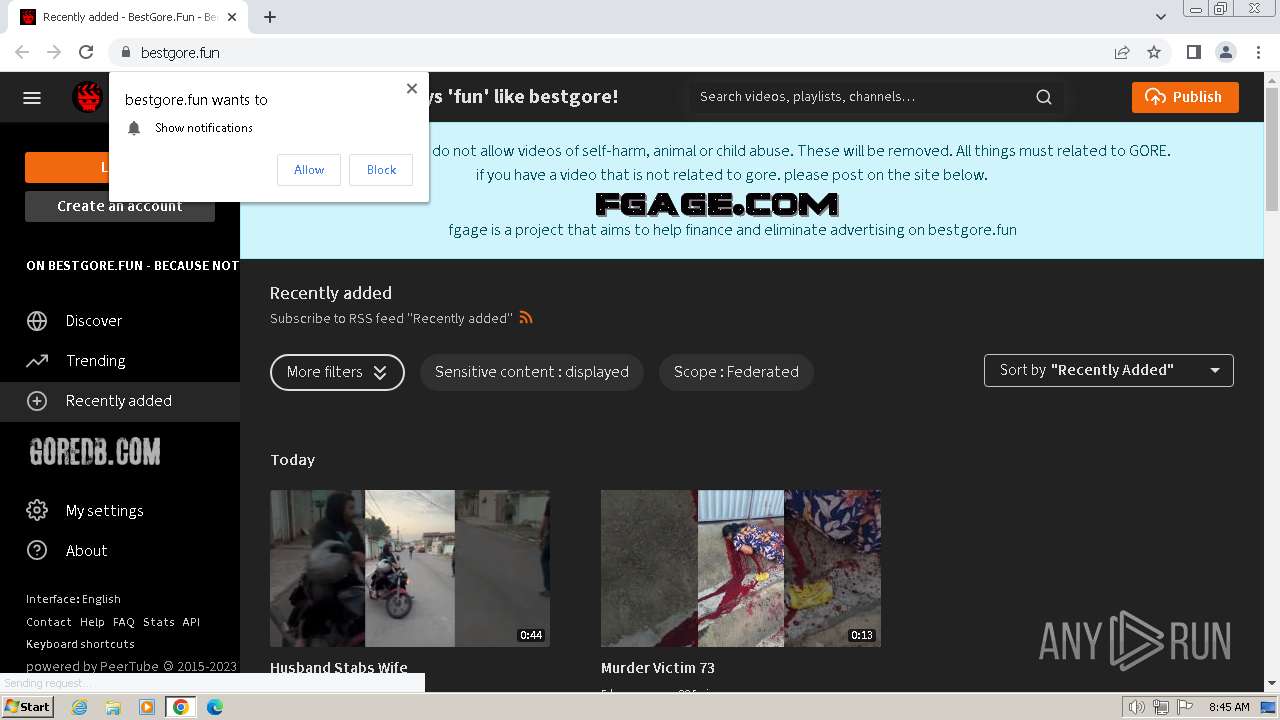The height and width of the screenshot is (720, 1280).
Task: Reload the page
Action: (x=86, y=52)
